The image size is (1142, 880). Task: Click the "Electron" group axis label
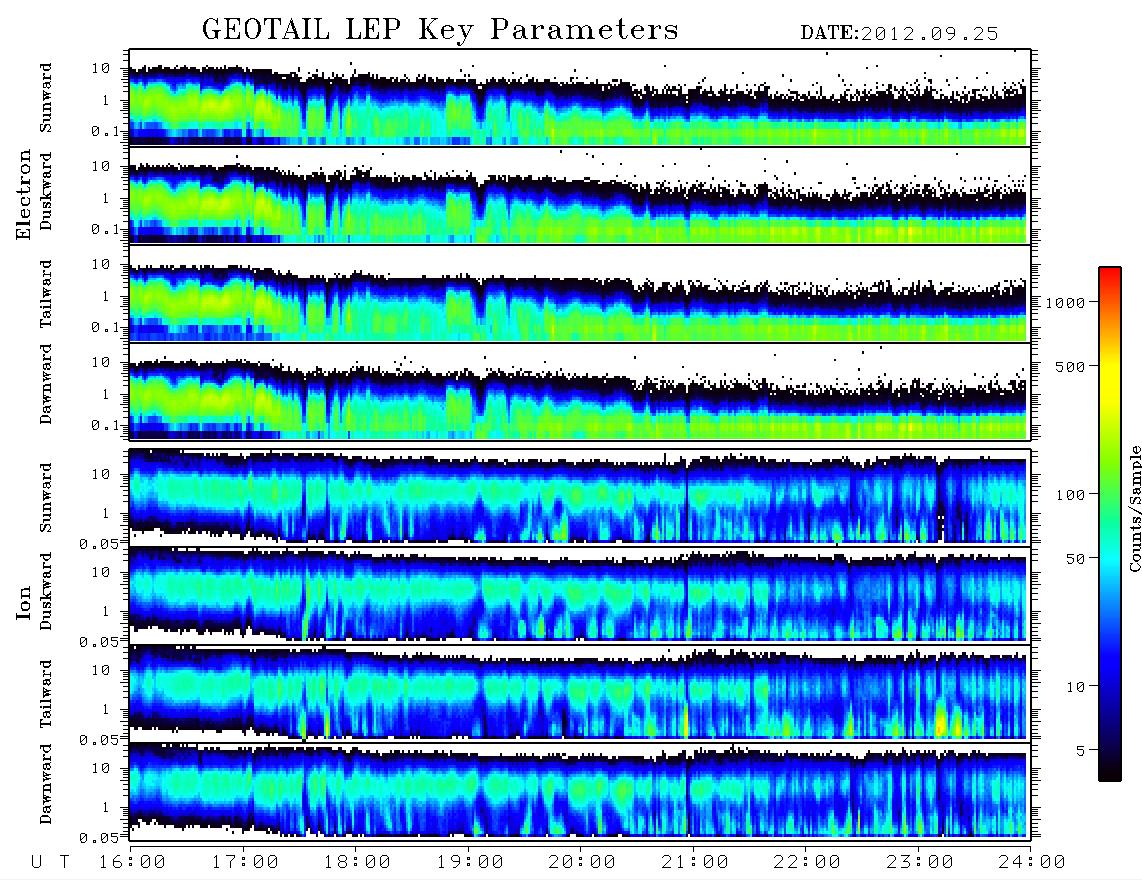[x=24, y=194]
